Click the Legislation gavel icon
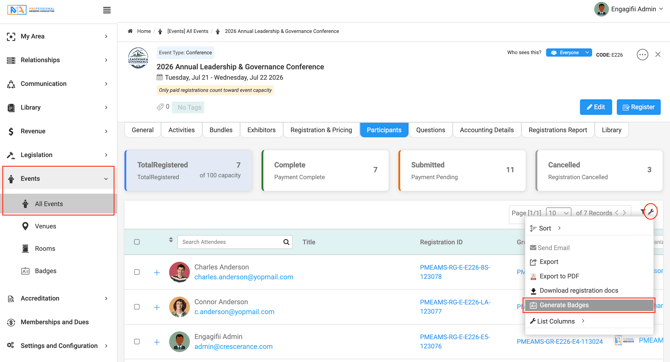The image size is (670, 362). pos(11,155)
